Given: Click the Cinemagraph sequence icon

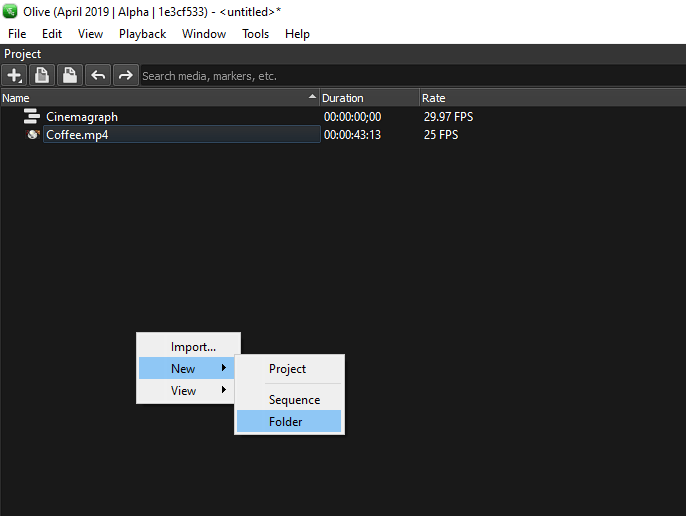Looking at the screenshot, I should point(32,116).
